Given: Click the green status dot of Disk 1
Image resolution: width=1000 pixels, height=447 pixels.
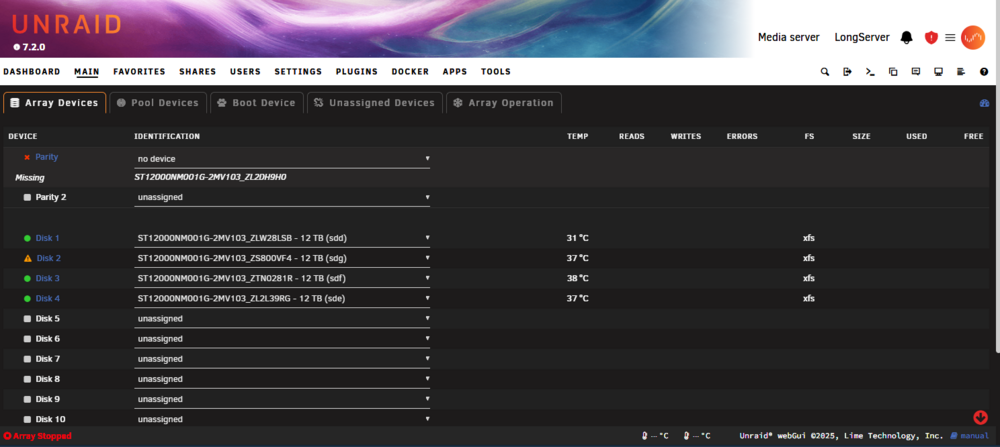Looking at the screenshot, I should [x=27, y=238].
